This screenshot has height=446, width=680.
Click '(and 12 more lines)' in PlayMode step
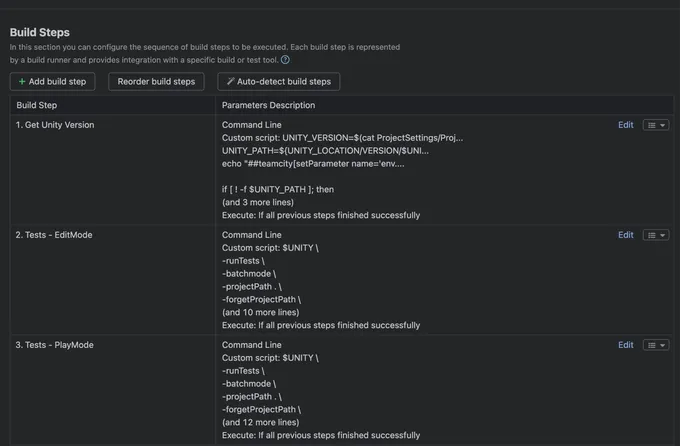(x=260, y=422)
